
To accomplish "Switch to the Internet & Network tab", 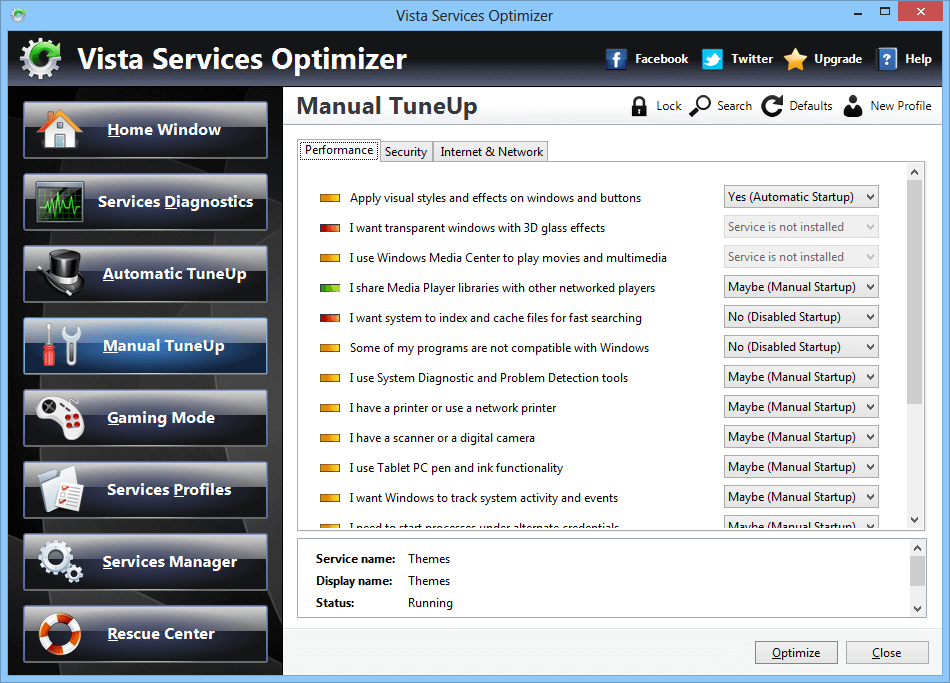I will point(491,152).
